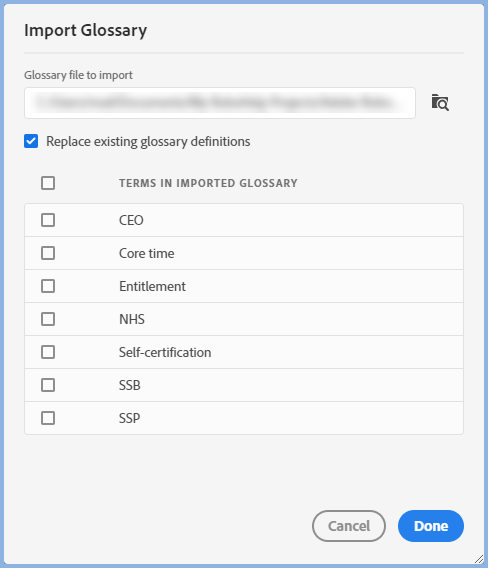Select the Self-certification row text

(165, 352)
